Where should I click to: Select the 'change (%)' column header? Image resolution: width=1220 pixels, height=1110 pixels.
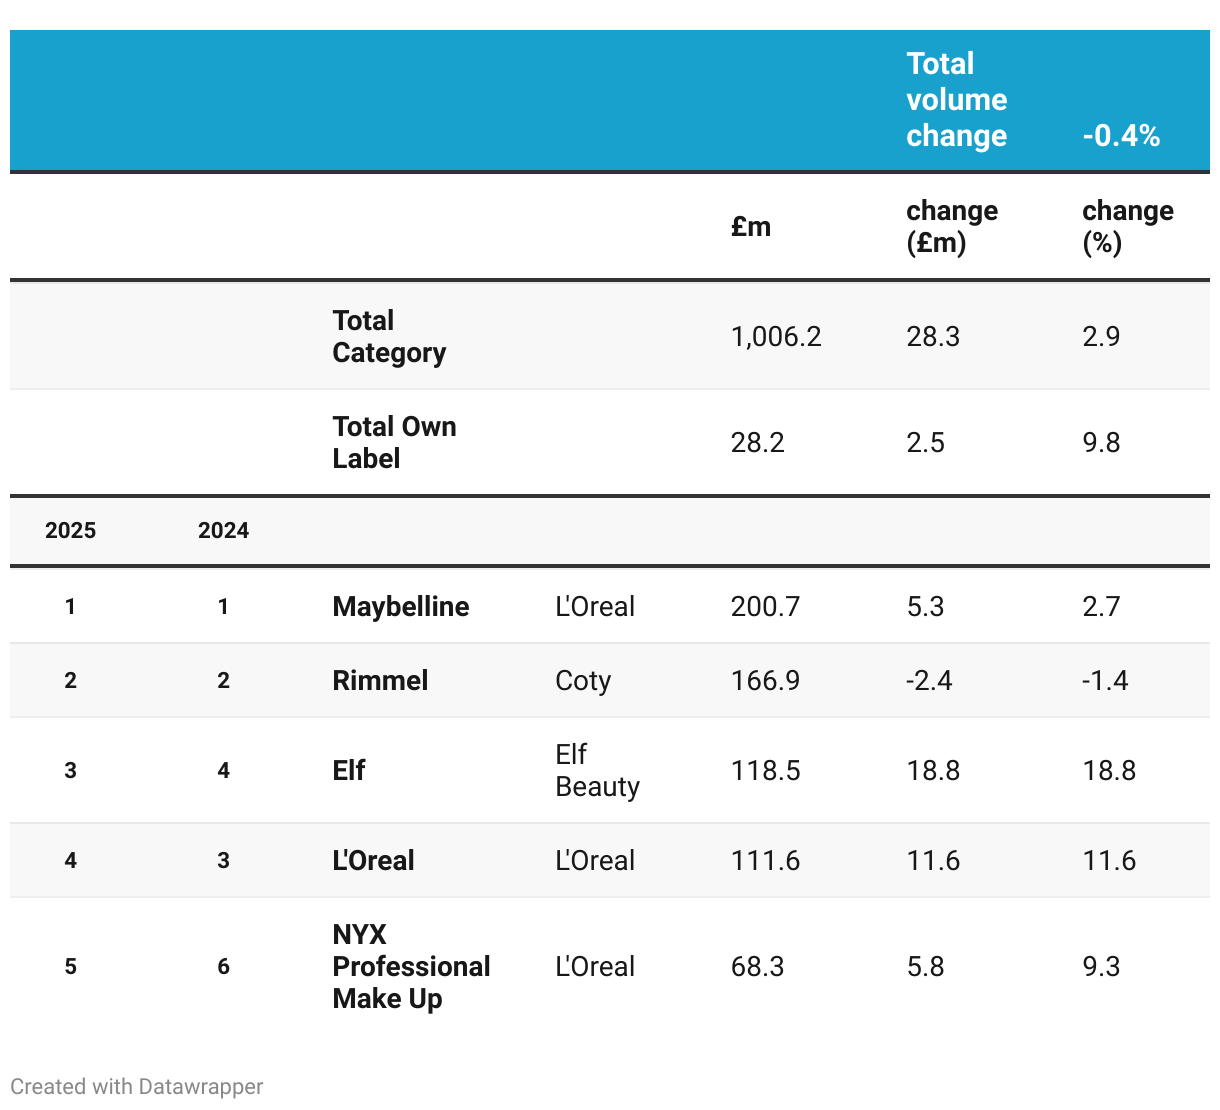(x=1127, y=227)
